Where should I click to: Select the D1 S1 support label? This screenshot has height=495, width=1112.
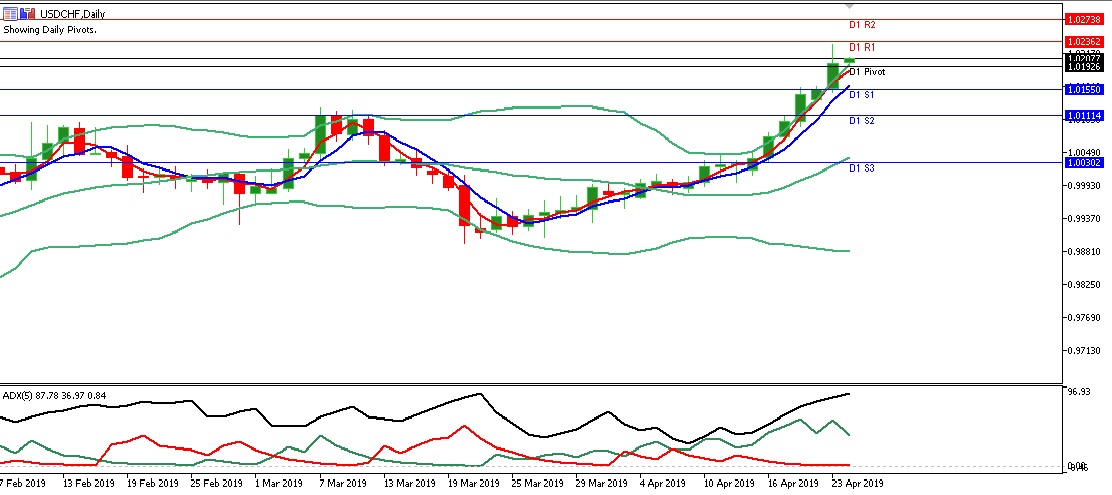(x=862, y=94)
